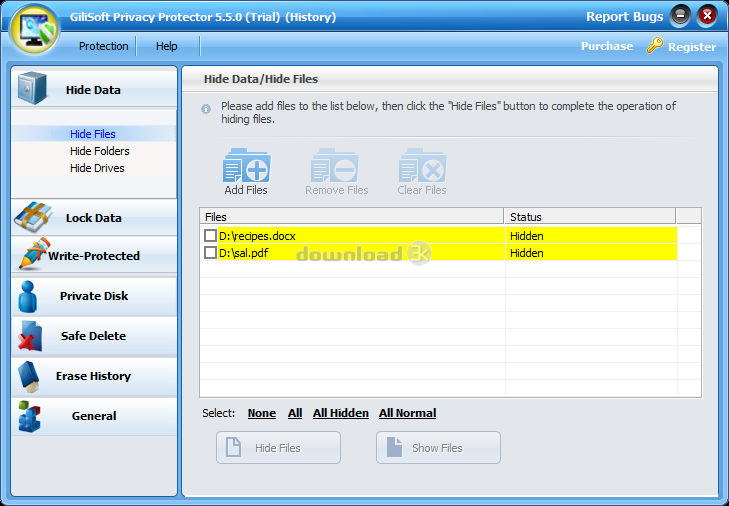Open the Help menu
The width and height of the screenshot is (729, 506).
(x=167, y=46)
